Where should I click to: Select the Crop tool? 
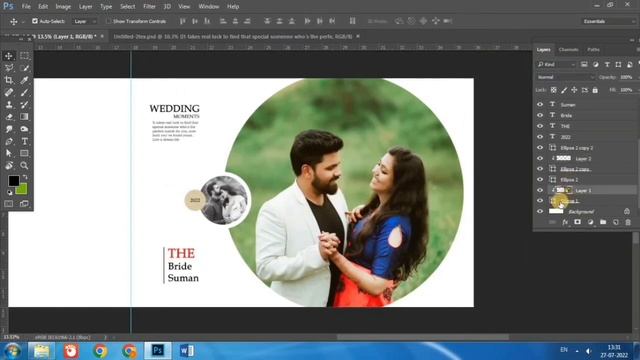[x=9, y=80]
